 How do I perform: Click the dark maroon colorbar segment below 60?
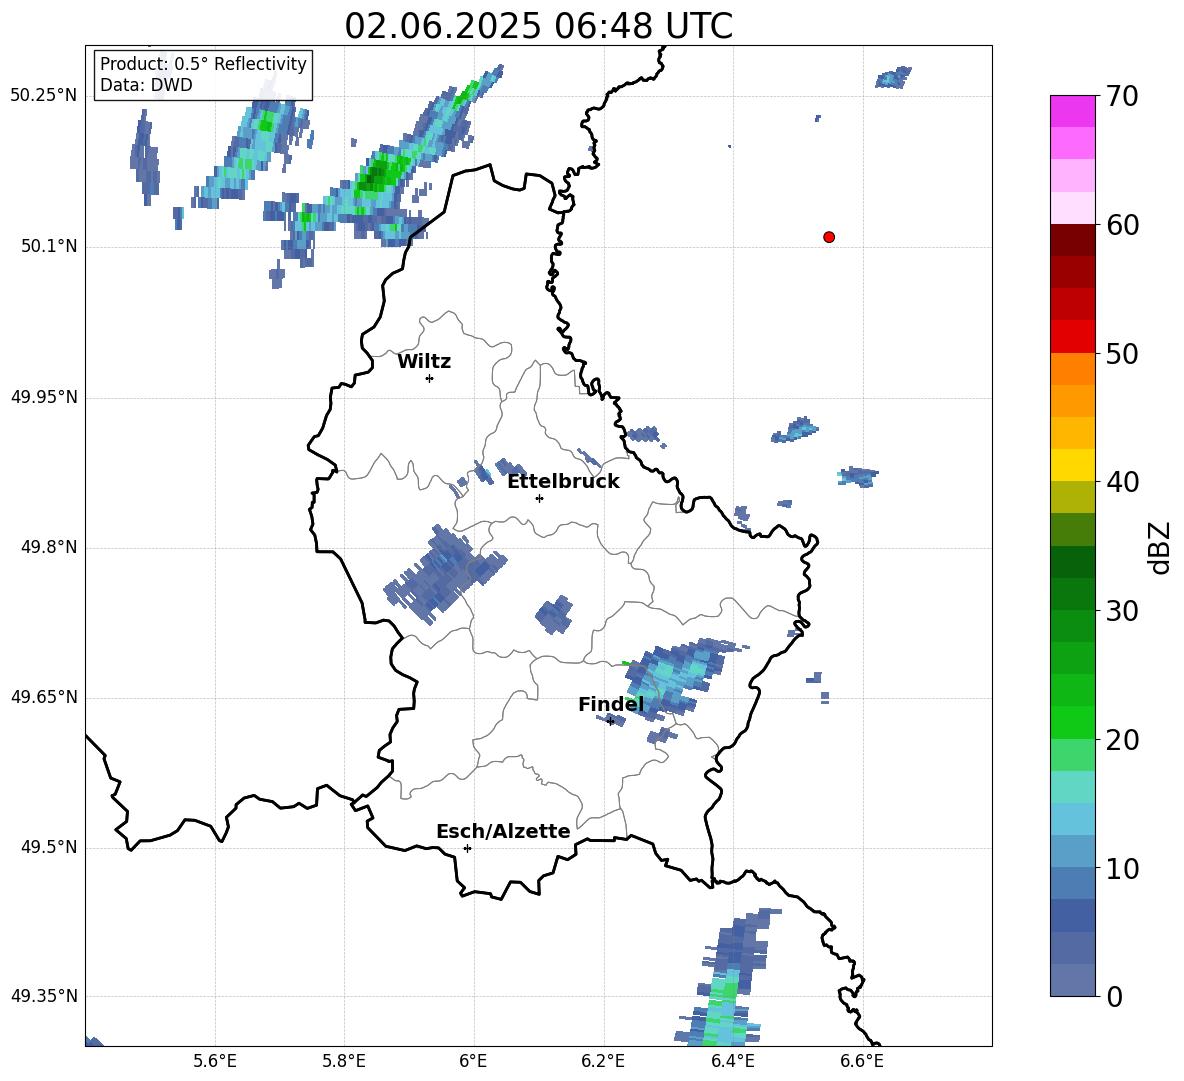1072,240
